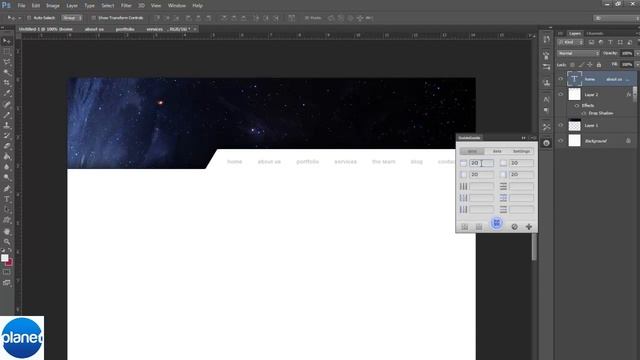Select the Zoom tool
This screenshot has height=360, width=640.
pyautogui.click(x=7, y=242)
